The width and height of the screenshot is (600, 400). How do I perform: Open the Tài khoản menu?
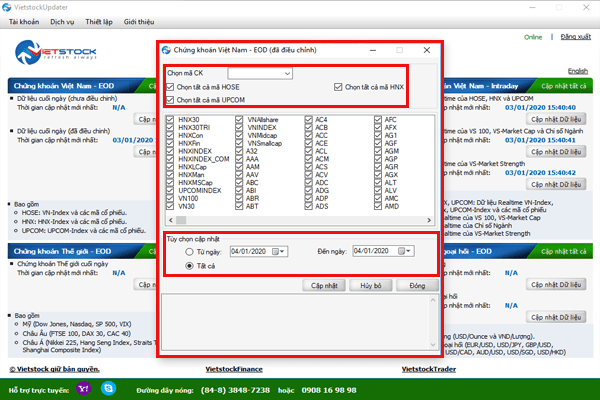click(x=24, y=22)
